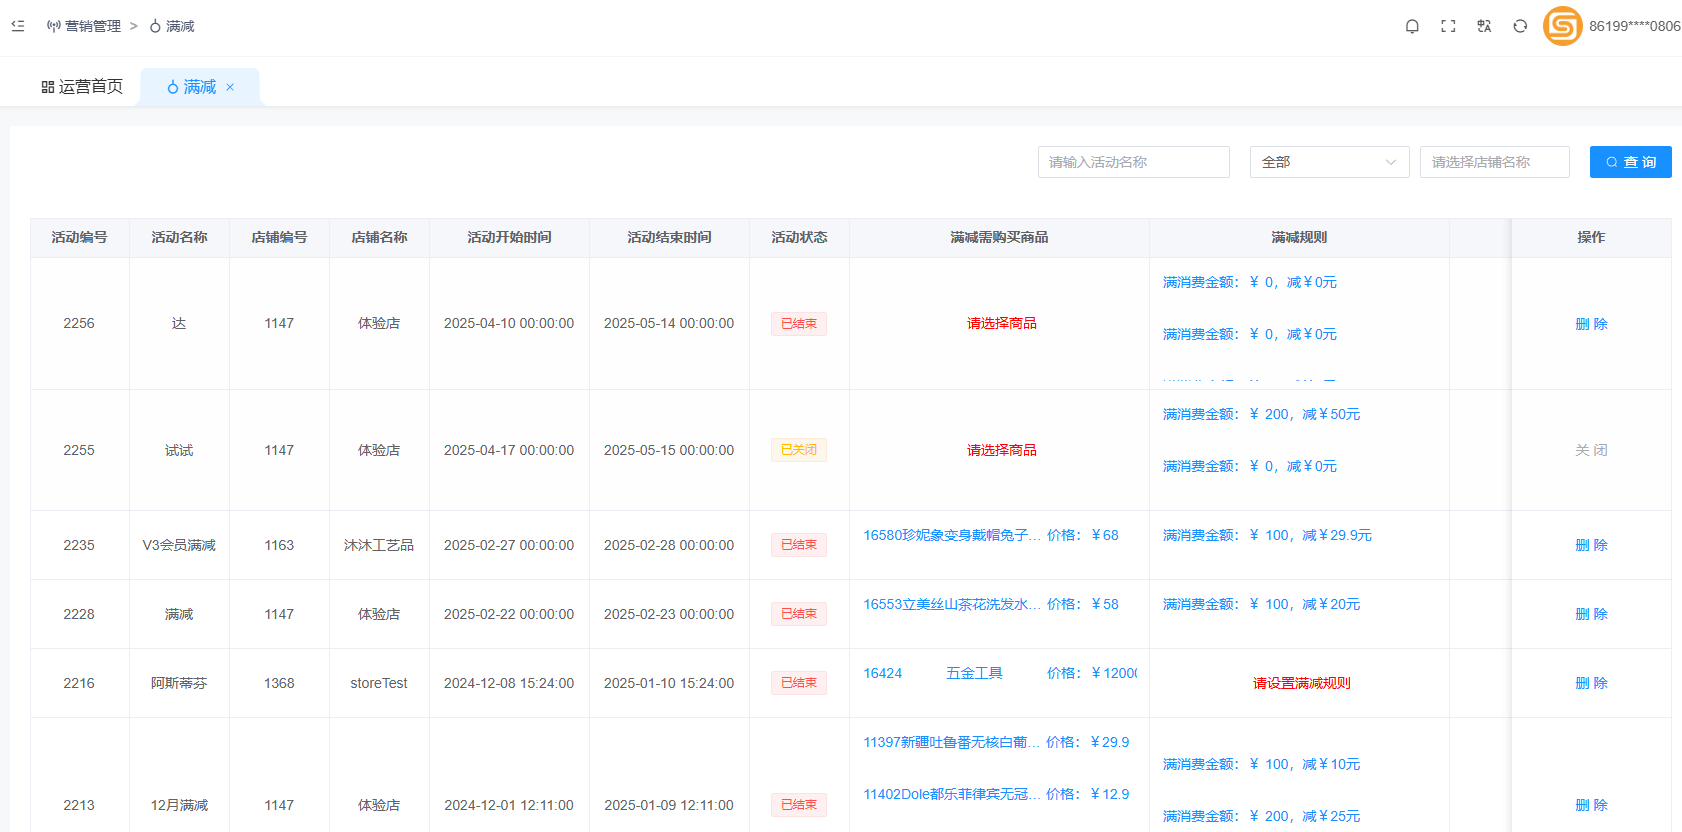Open user account 86199****0806 menu
This screenshot has height=832, width=1682.
tap(1634, 26)
